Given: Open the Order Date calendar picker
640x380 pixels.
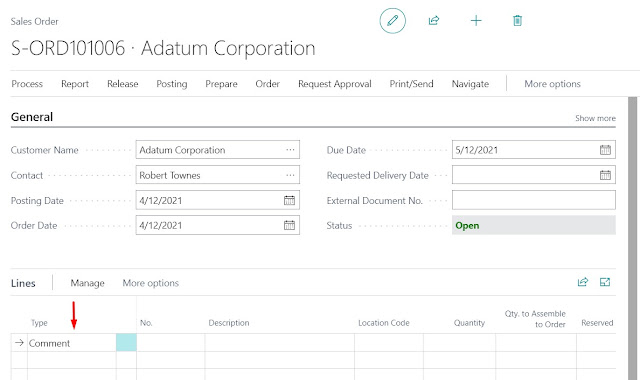Looking at the screenshot, I should (x=289, y=225).
